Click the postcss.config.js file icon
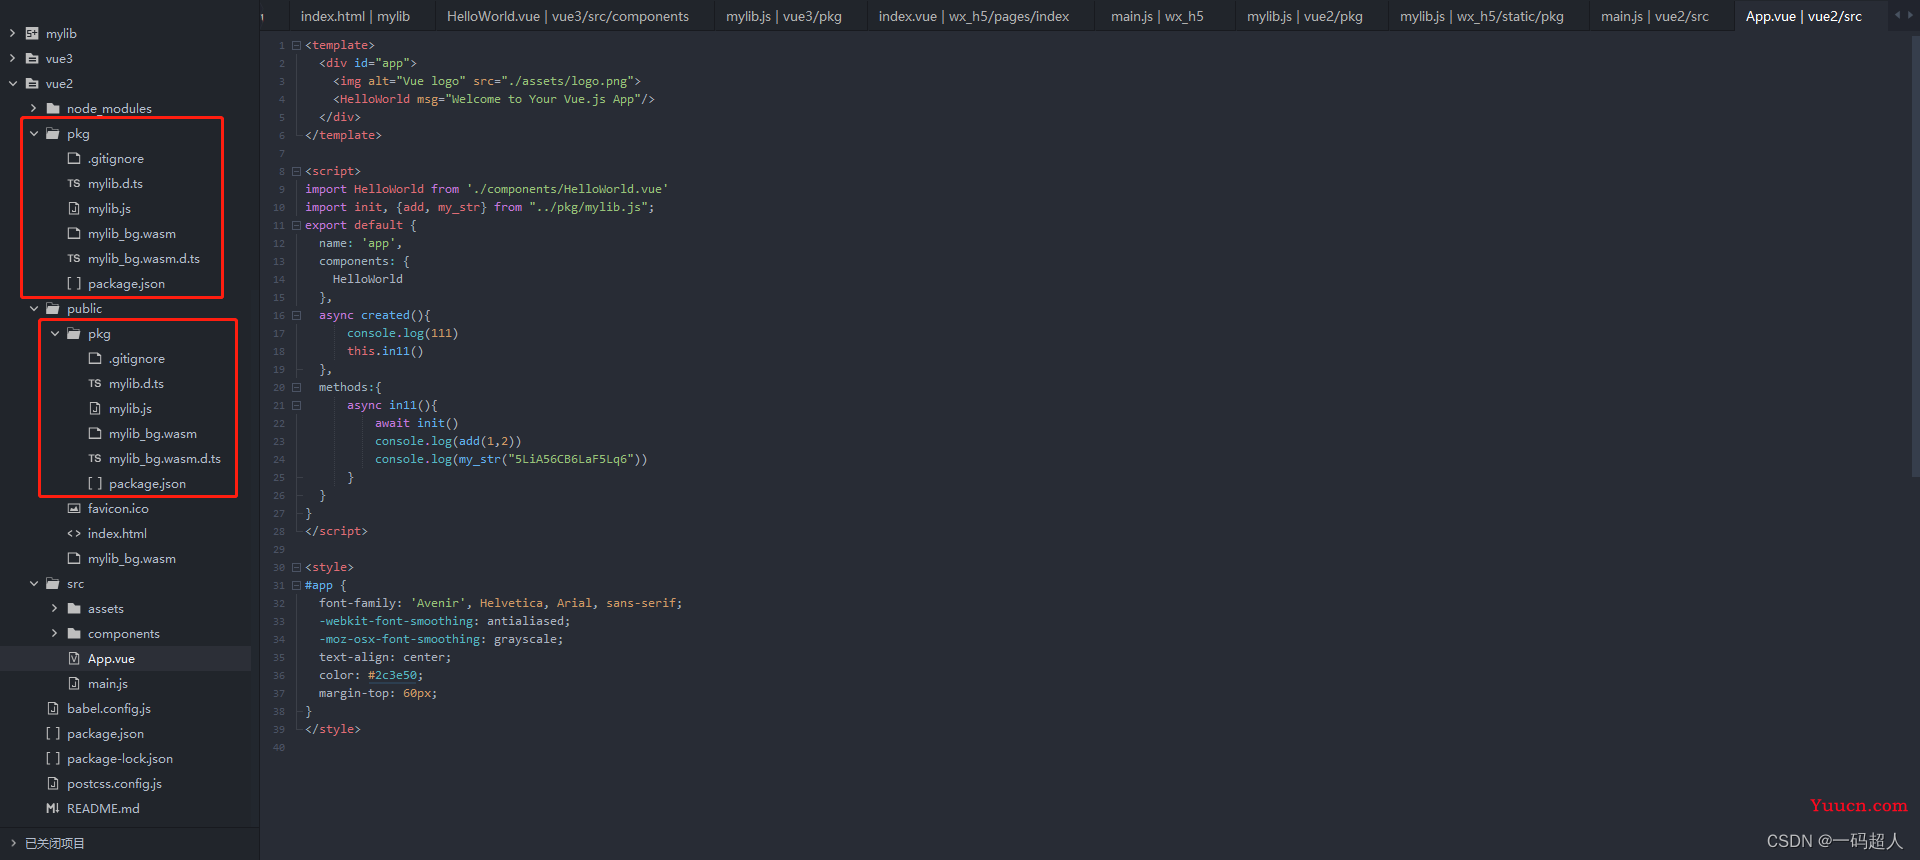 click(x=53, y=783)
